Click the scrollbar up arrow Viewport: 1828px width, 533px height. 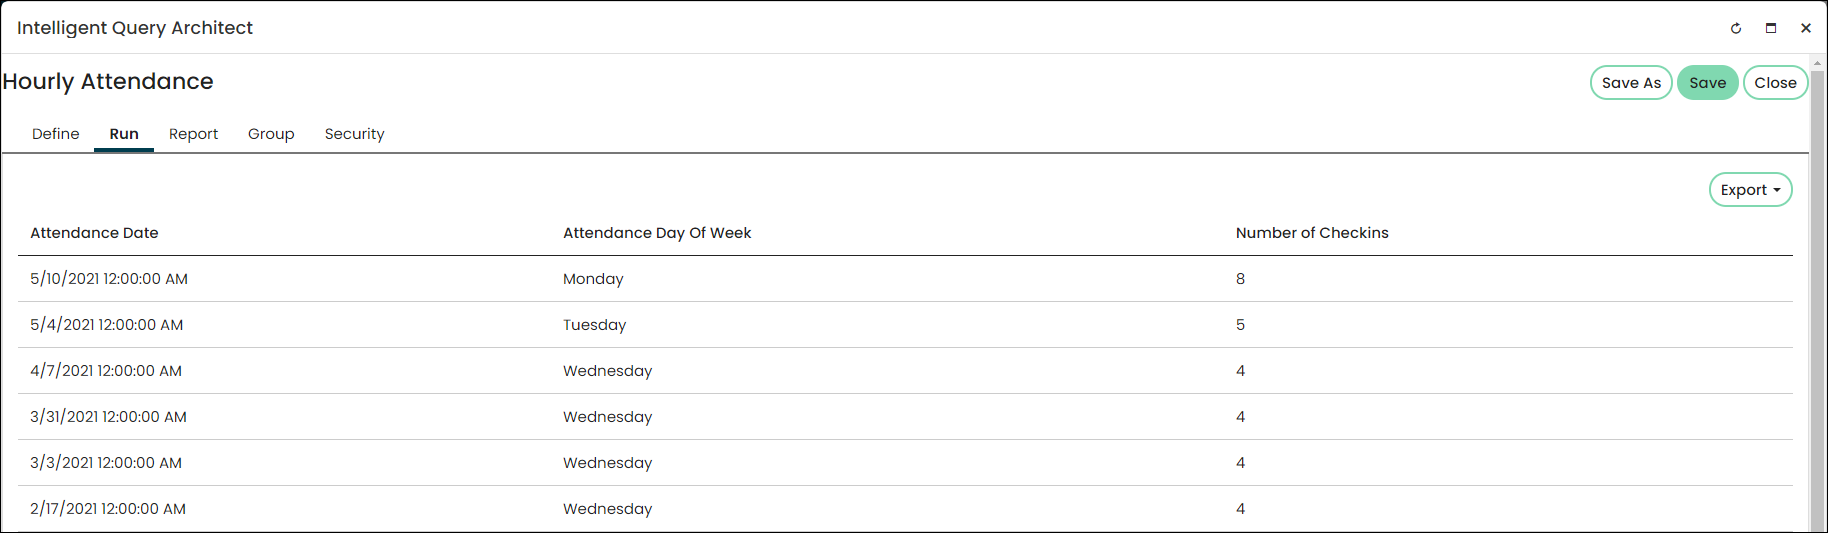click(1818, 63)
